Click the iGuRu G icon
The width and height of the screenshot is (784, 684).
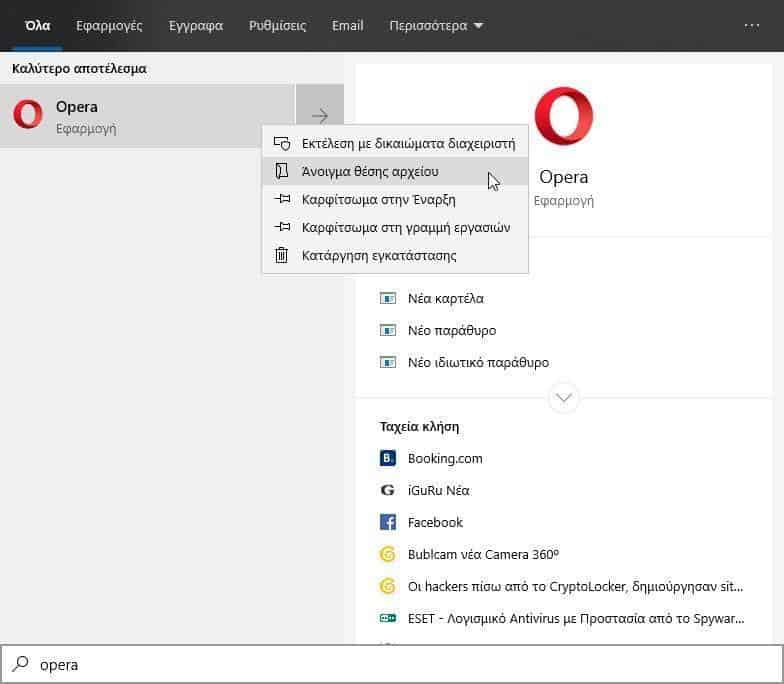click(388, 490)
